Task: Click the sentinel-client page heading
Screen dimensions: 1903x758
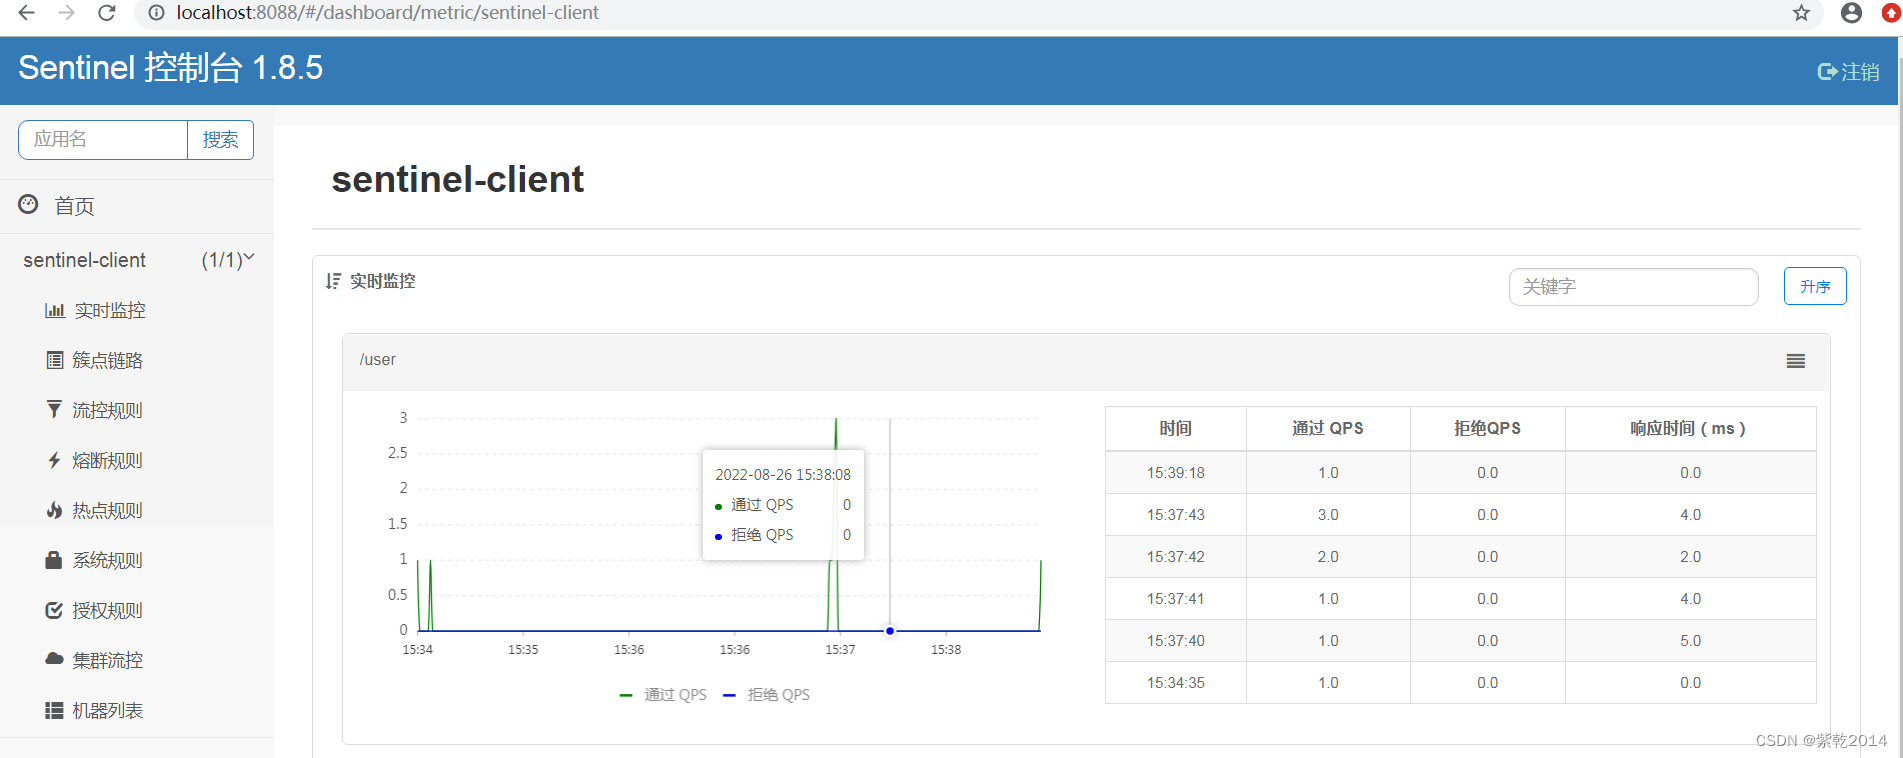Action: pos(458,179)
